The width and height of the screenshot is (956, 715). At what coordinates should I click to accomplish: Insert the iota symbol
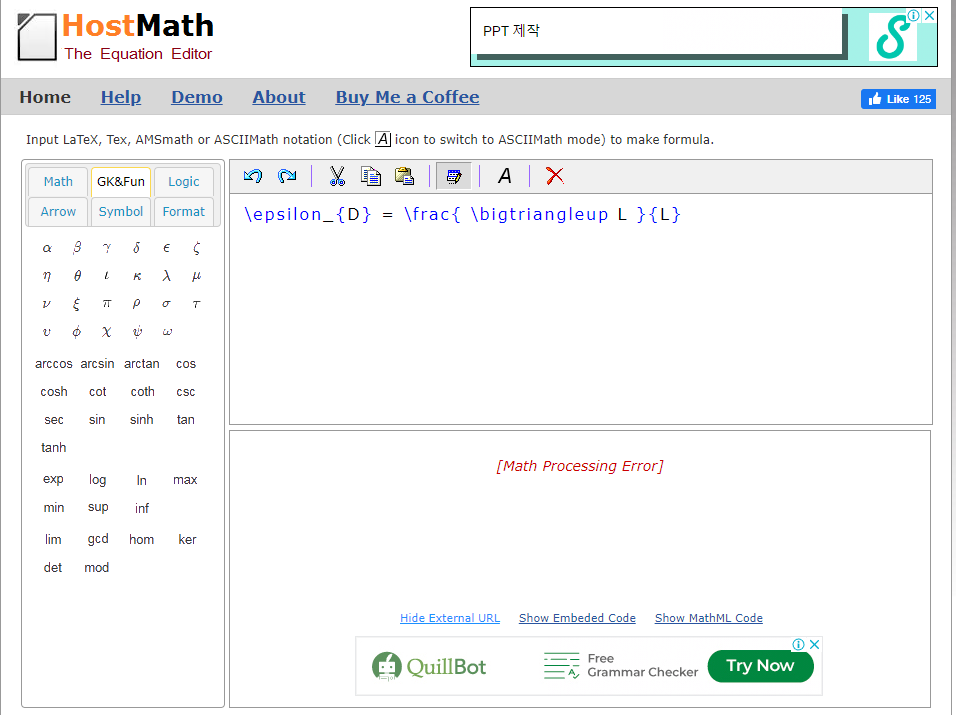(x=107, y=276)
